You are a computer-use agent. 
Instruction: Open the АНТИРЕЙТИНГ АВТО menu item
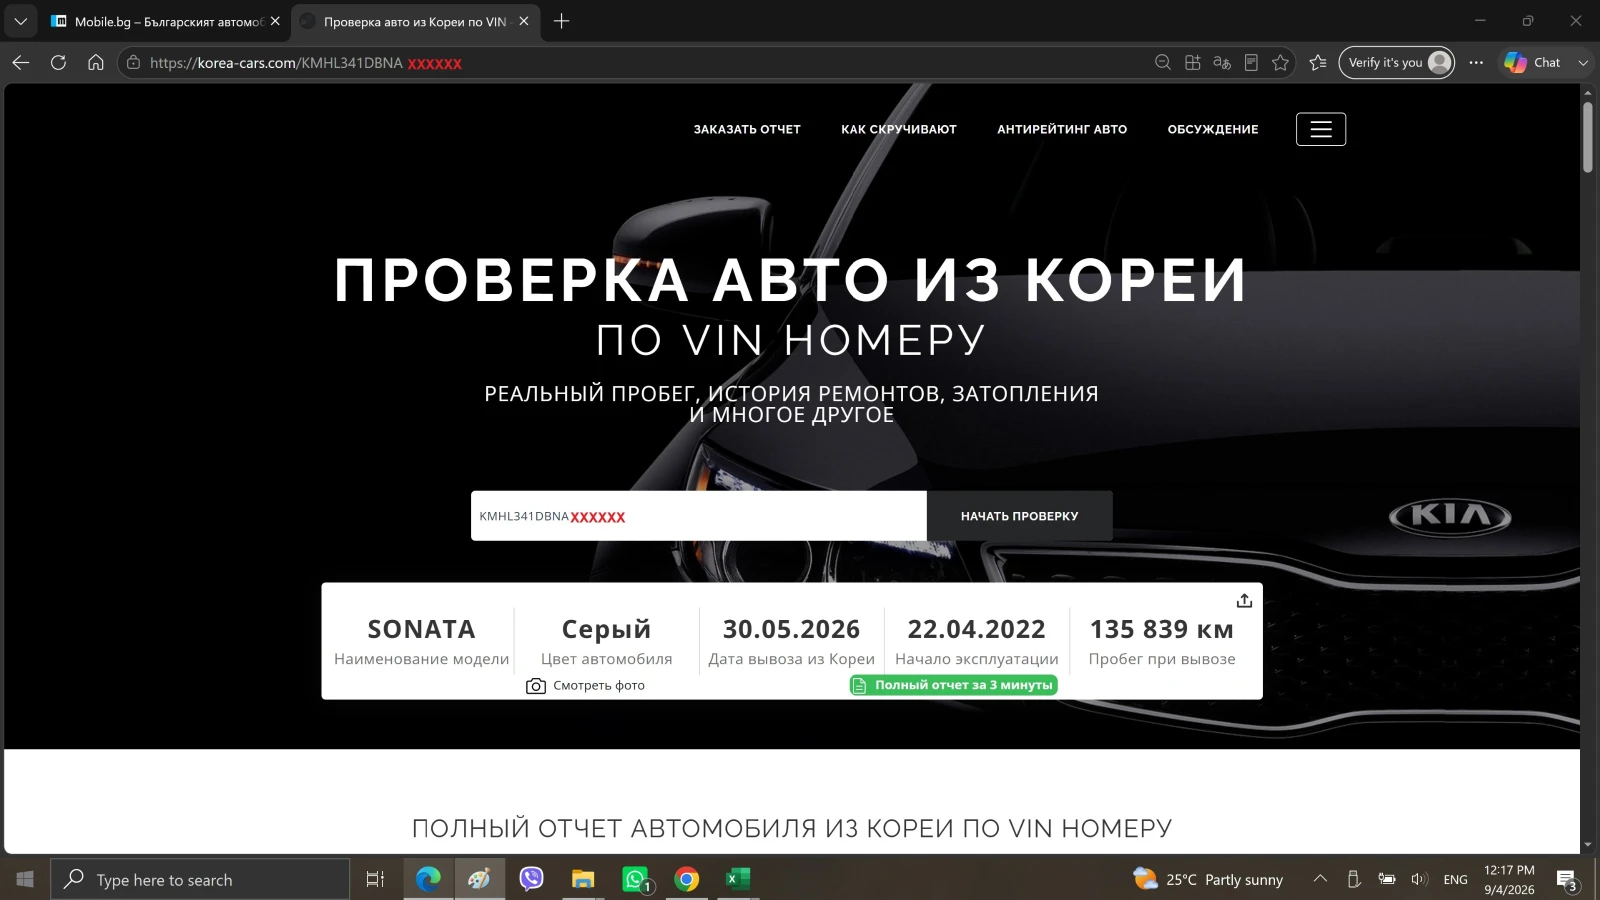(x=1062, y=129)
